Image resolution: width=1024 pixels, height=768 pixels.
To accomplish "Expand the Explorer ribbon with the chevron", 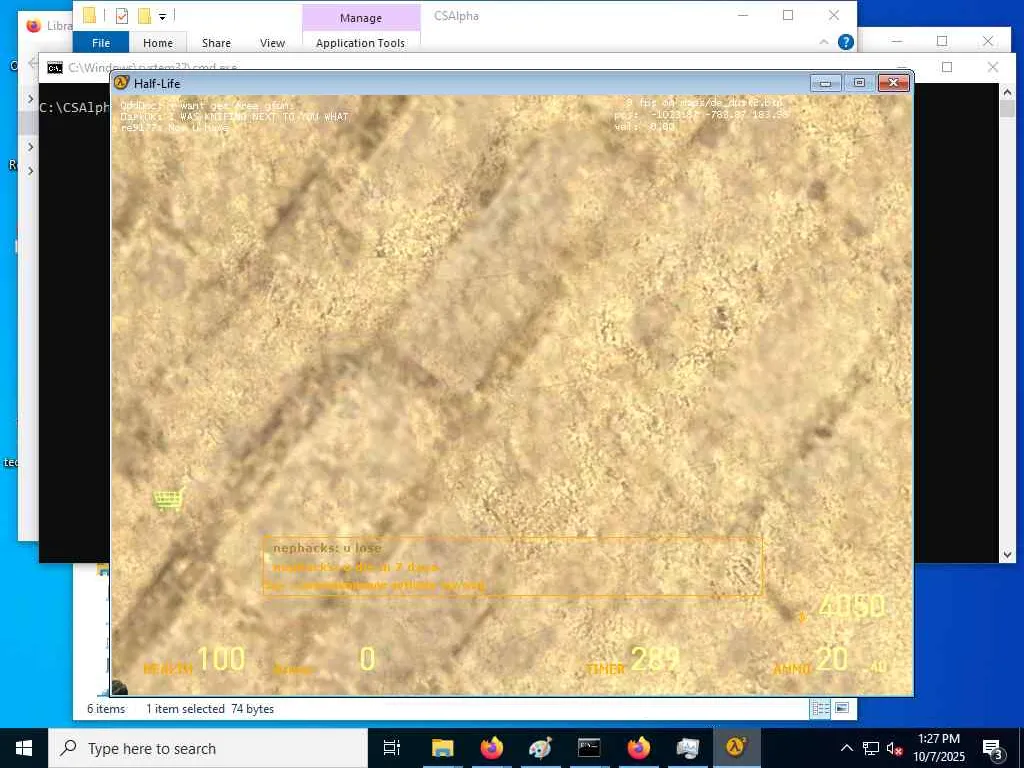I will [x=824, y=42].
